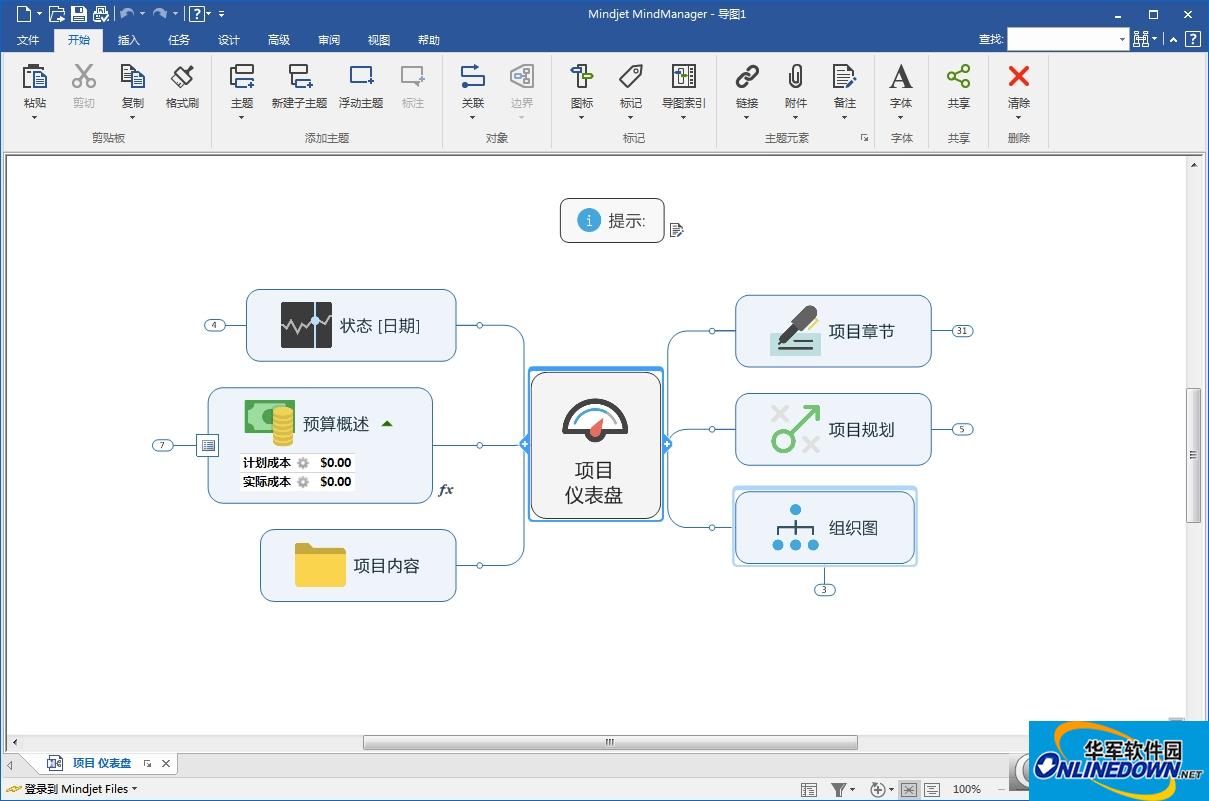Click the 复制 (Copy) icon
The image size is (1209, 801).
pos(132,77)
